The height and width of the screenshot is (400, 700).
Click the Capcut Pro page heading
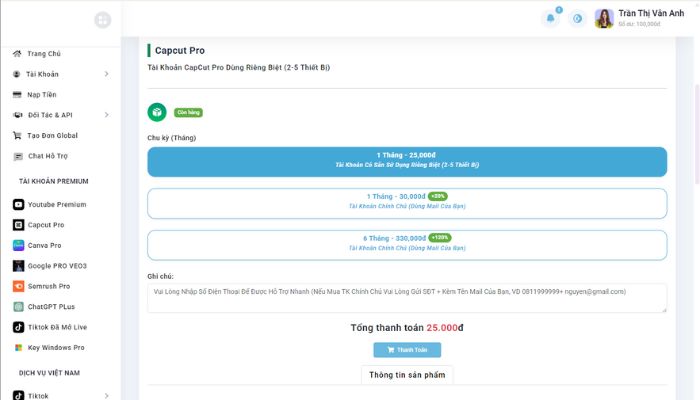tap(179, 50)
